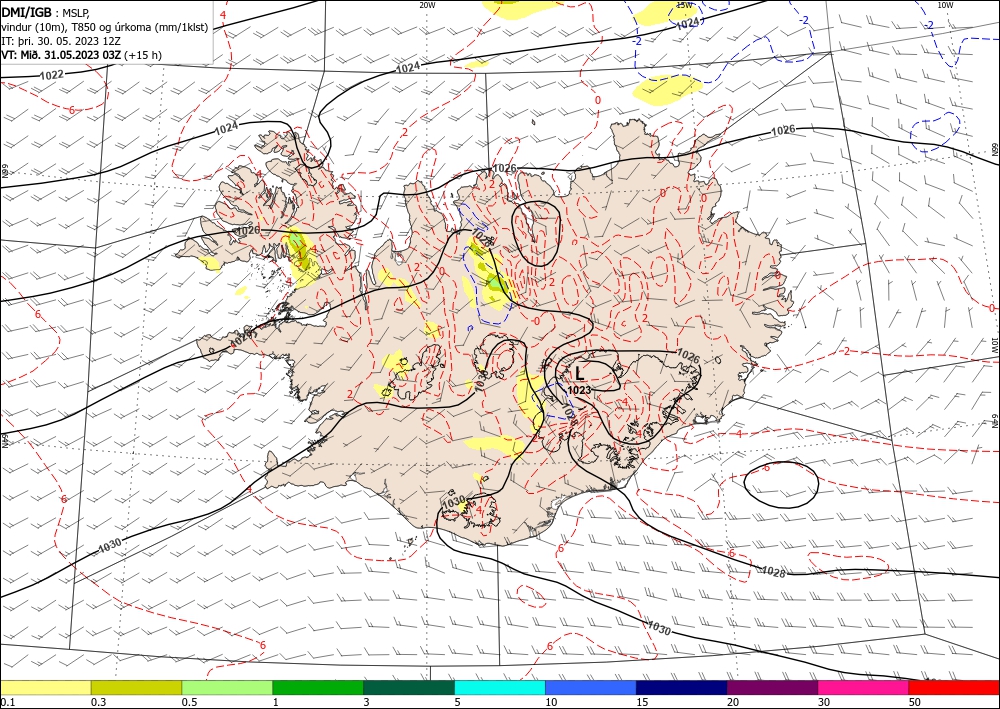Click the "15W" longitude label at top
This screenshot has height=709, width=1000.
[x=685, y=5]
